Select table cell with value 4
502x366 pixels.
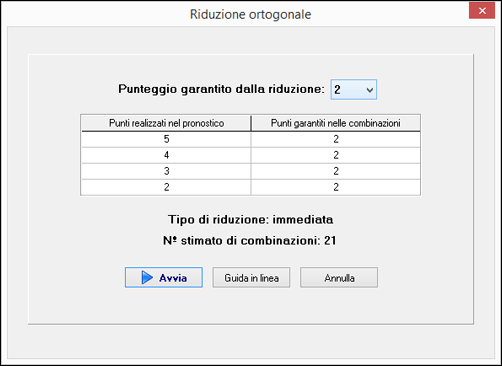166,155
